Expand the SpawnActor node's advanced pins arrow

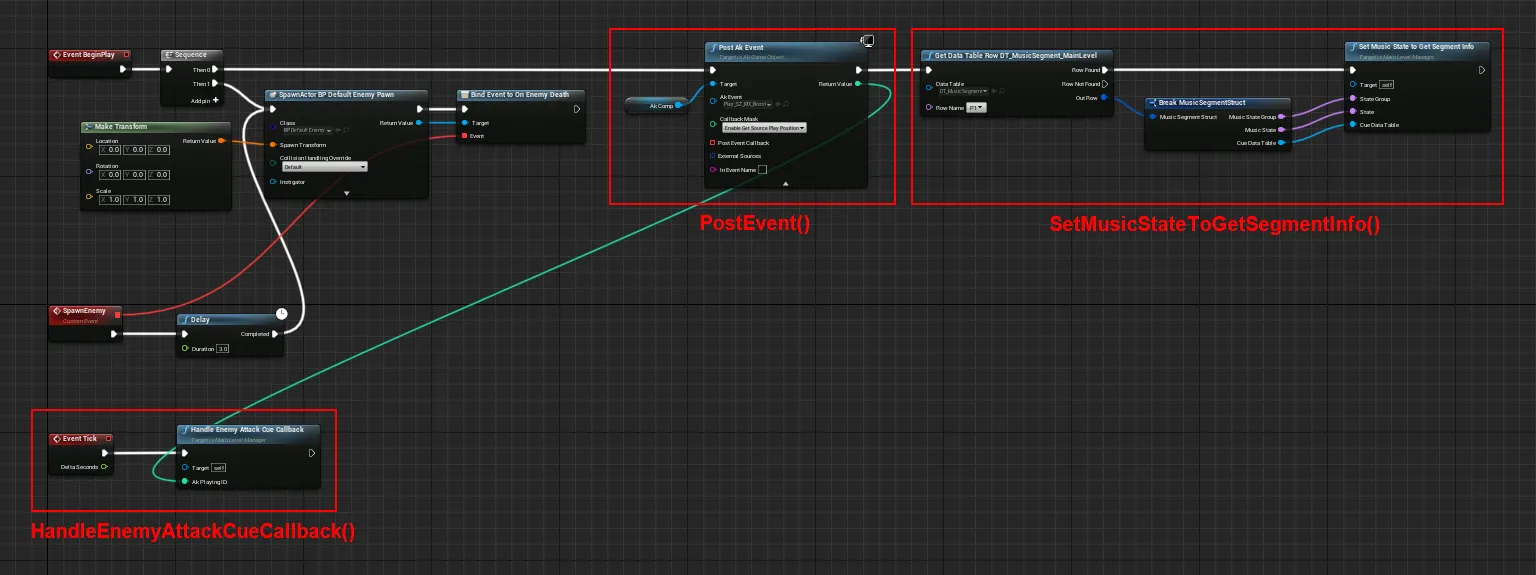point(346,192)
